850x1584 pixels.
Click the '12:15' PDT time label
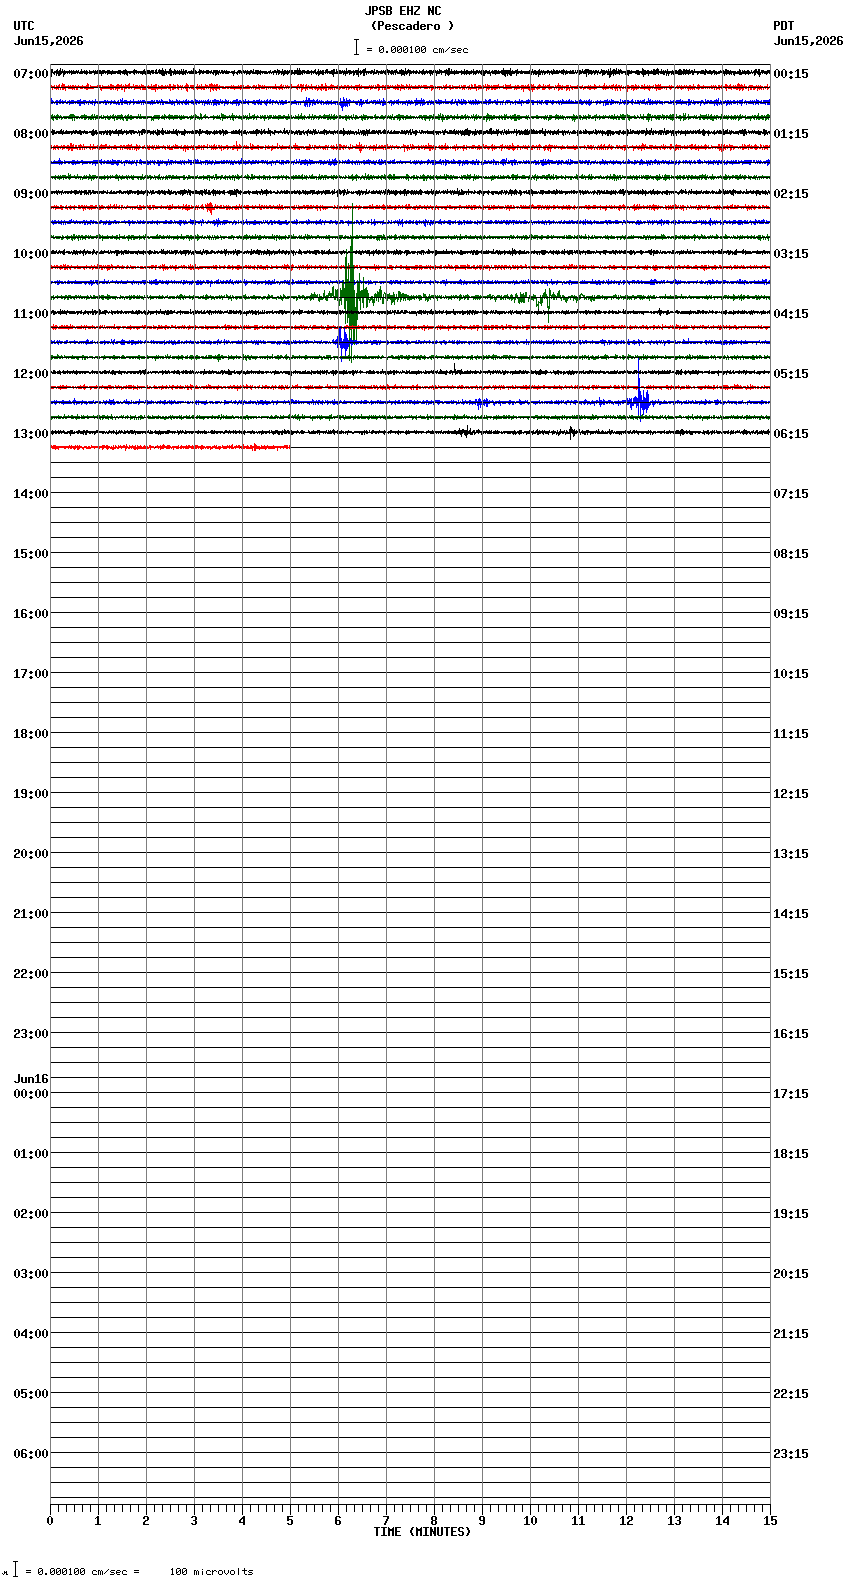pyautogui.click(x=791, y=794)
